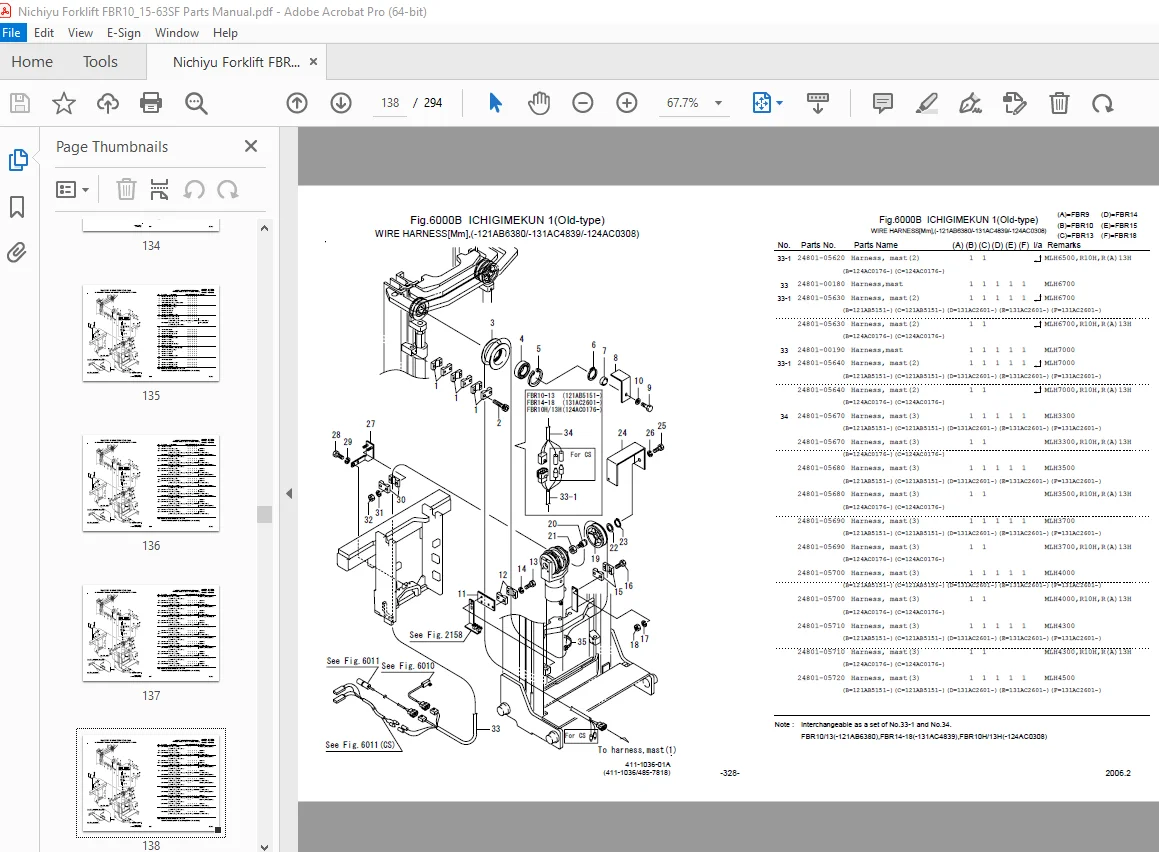This screenshot has height=852, width=1159.
Task: Save the file with floppy disk icon
Action: [20, 103]
